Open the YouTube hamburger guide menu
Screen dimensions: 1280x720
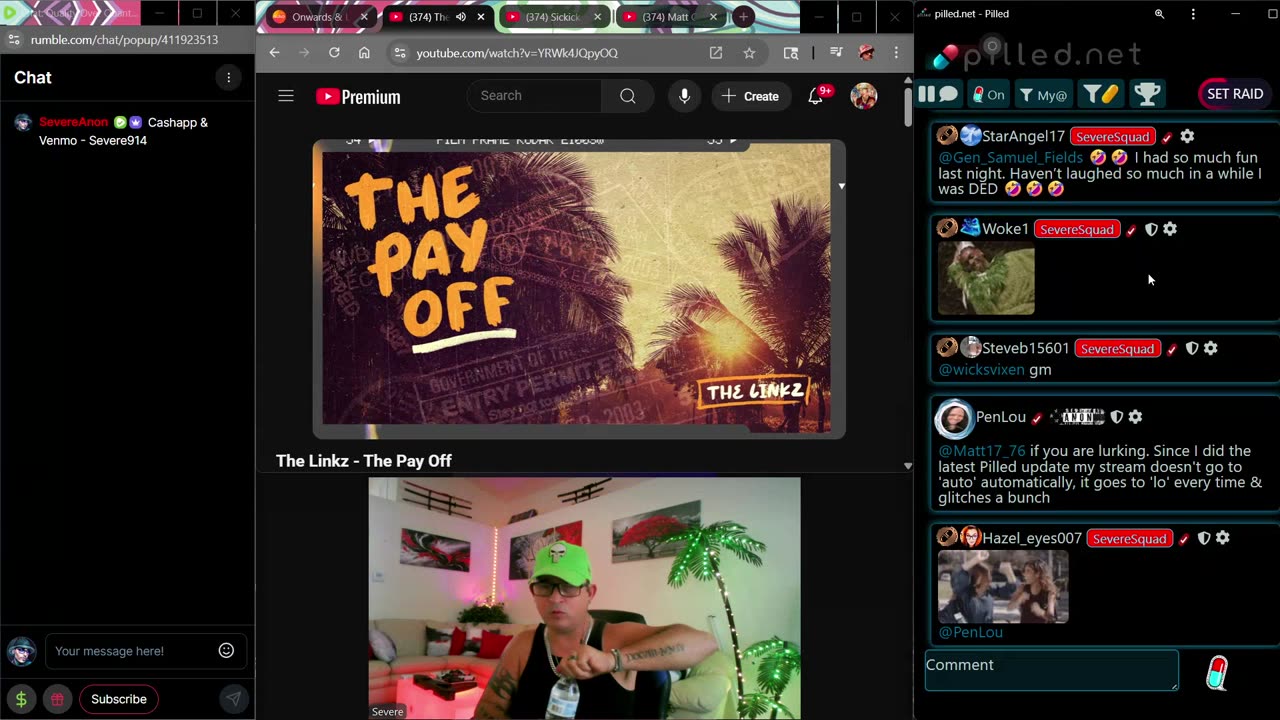click(x=286, y=96)
